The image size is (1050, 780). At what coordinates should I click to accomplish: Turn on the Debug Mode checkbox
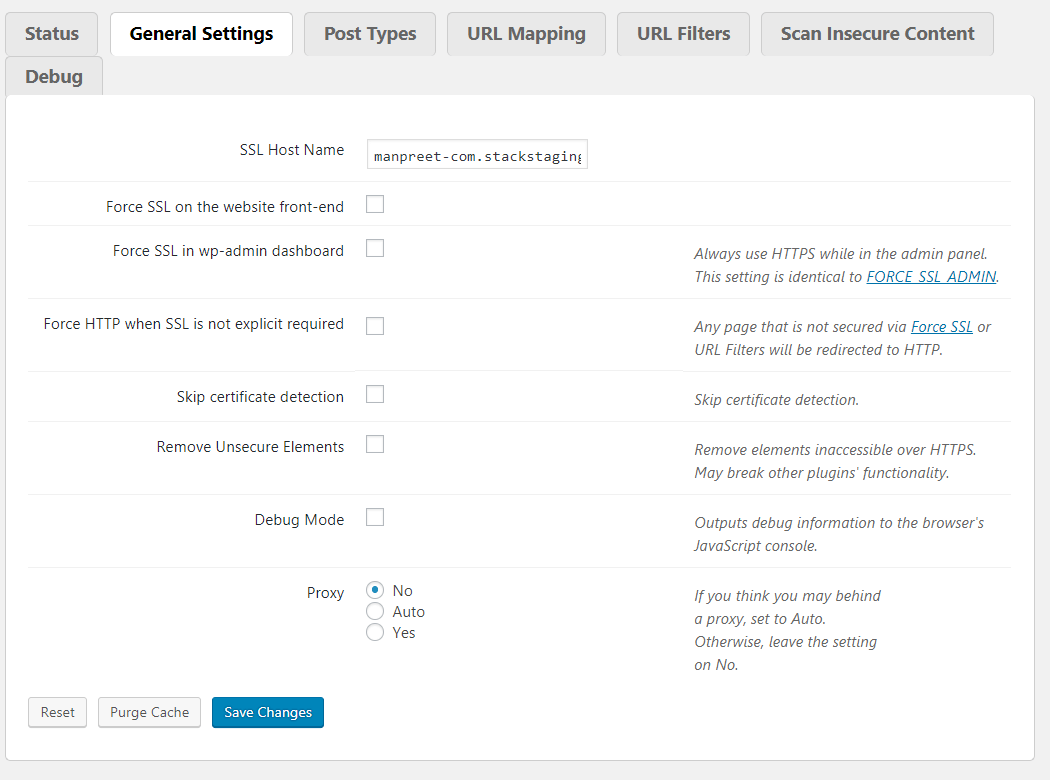pos(375,518)
